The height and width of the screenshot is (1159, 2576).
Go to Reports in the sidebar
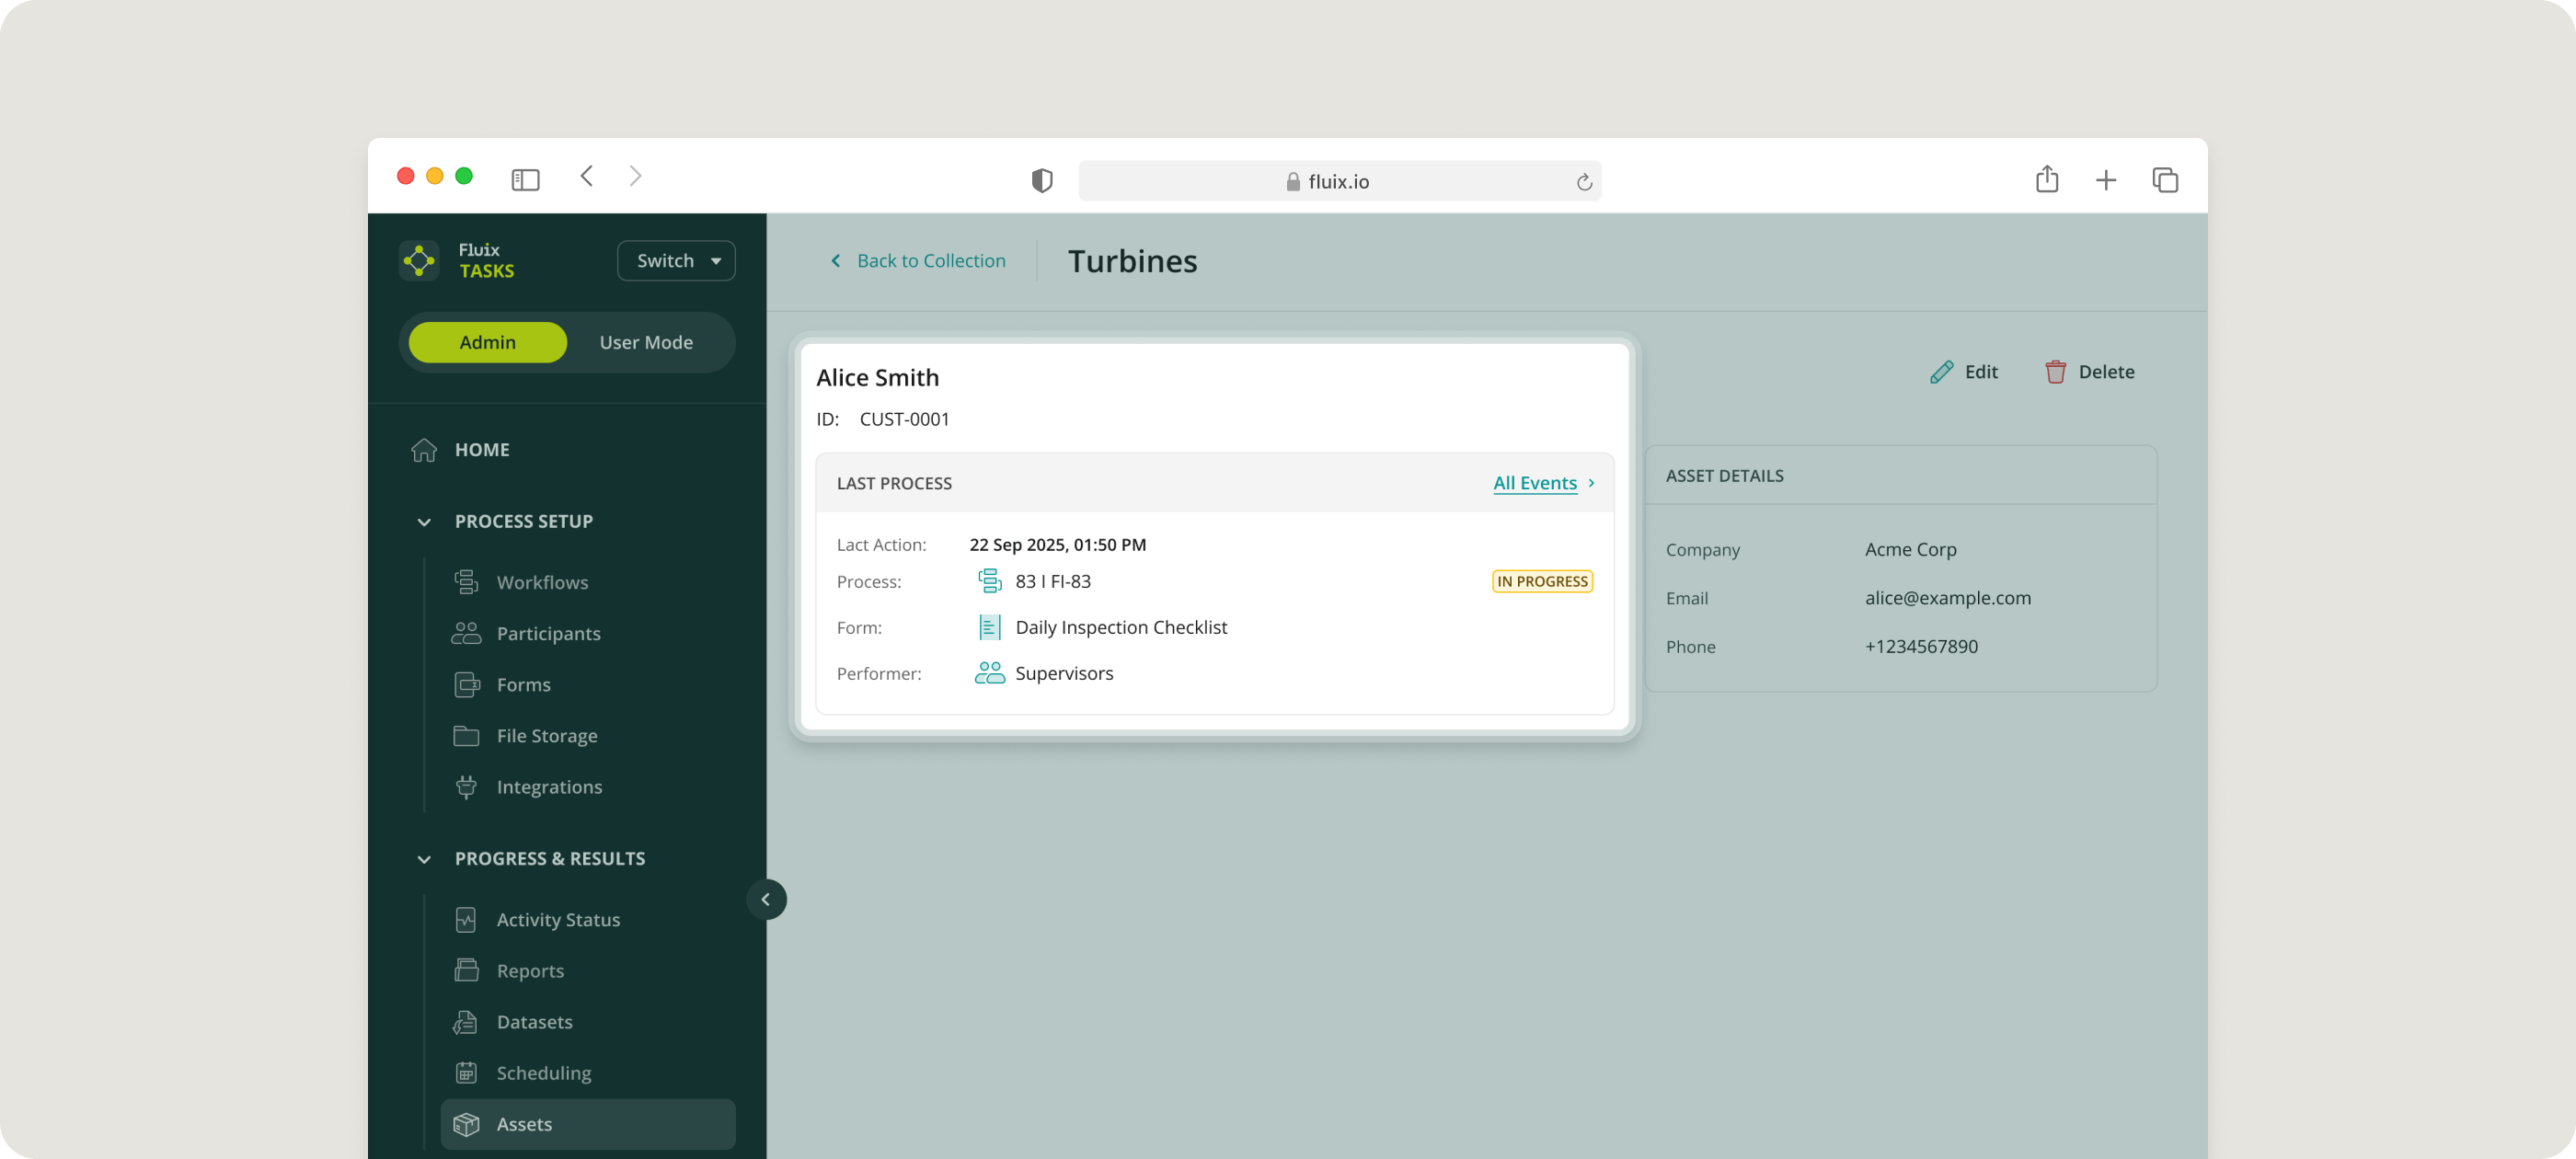[x=530, y=971]
